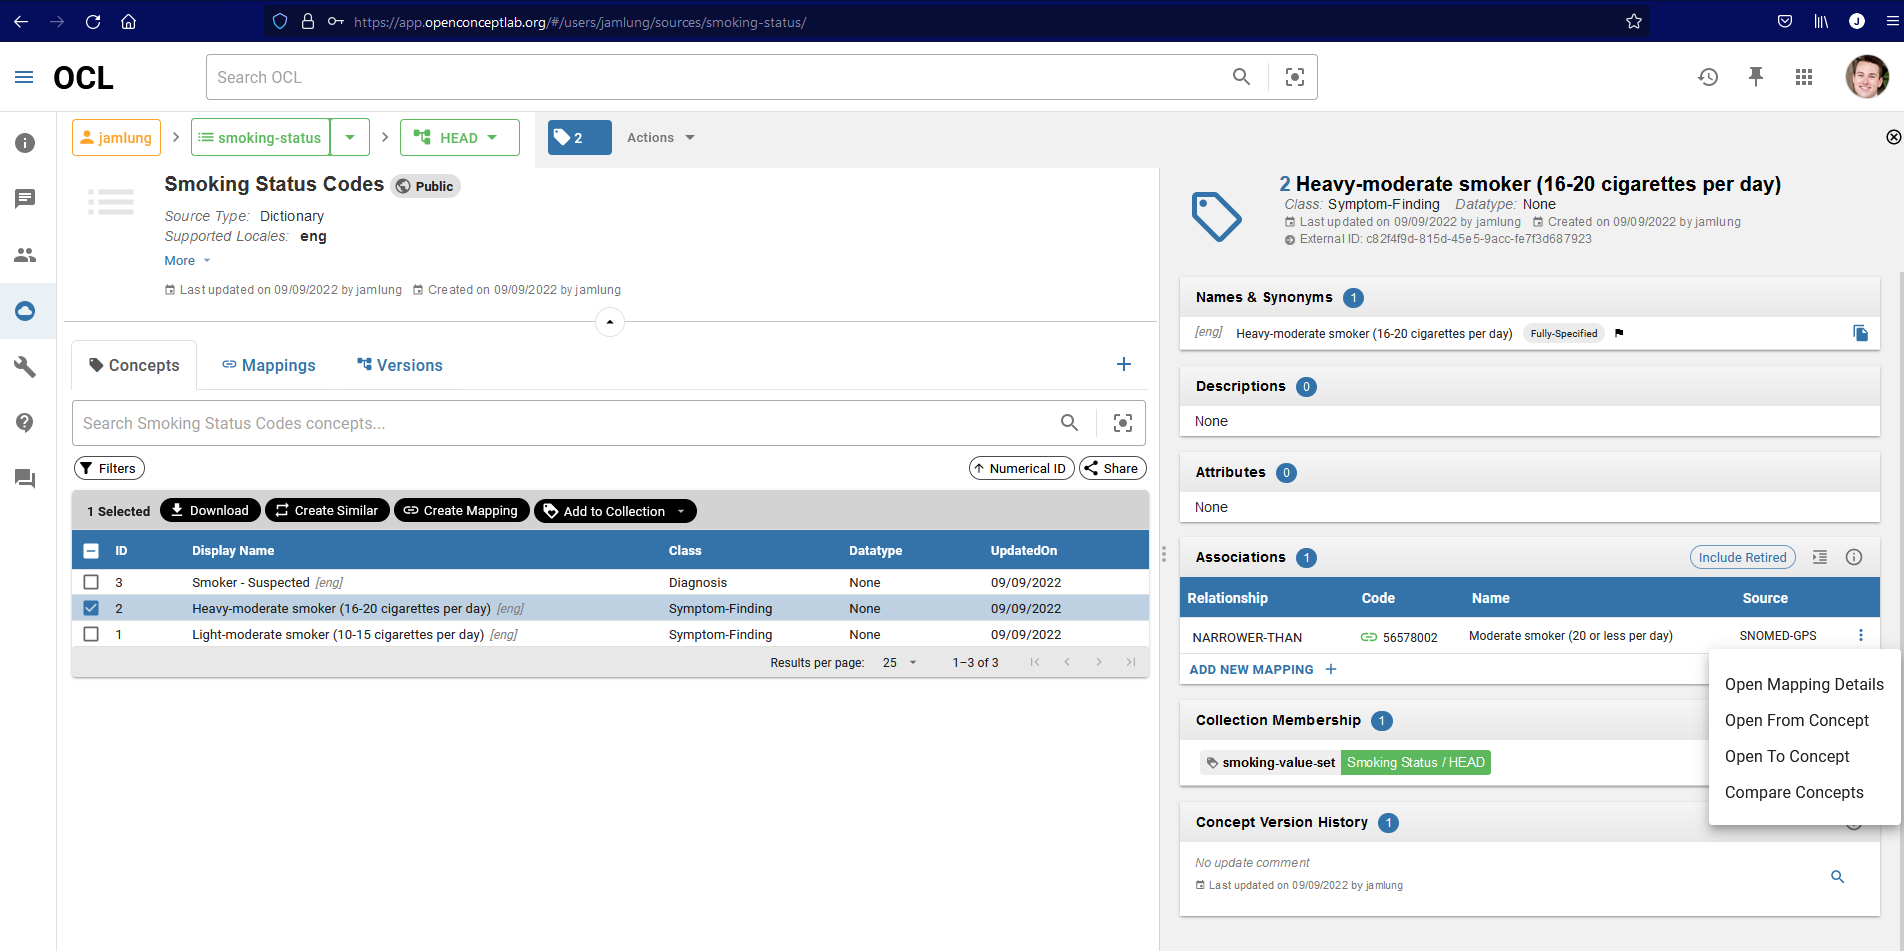Click the pin icon in the top bar
This screenshot has width=1904, height=951.
[x=1756, y=76]
